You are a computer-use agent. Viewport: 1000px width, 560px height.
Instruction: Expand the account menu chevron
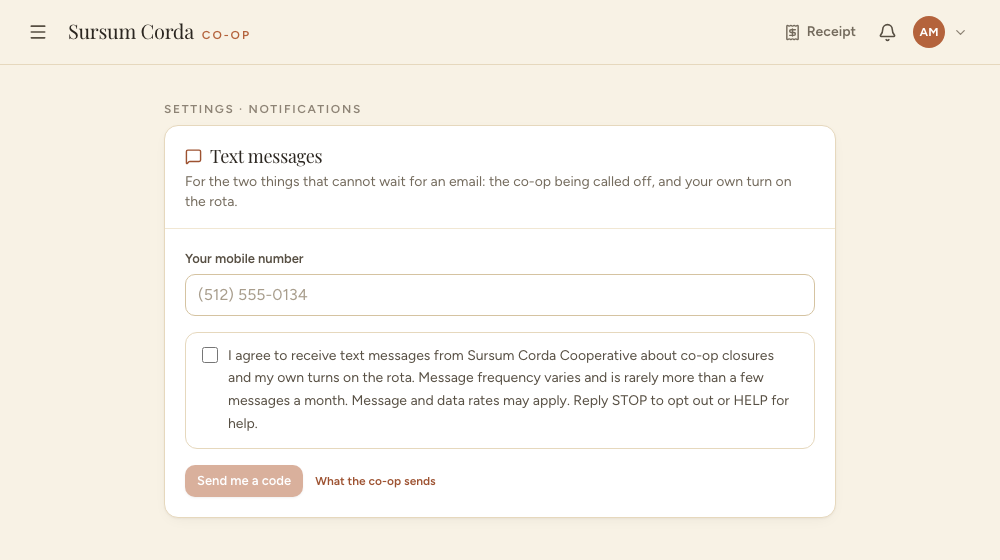[960, 33]
